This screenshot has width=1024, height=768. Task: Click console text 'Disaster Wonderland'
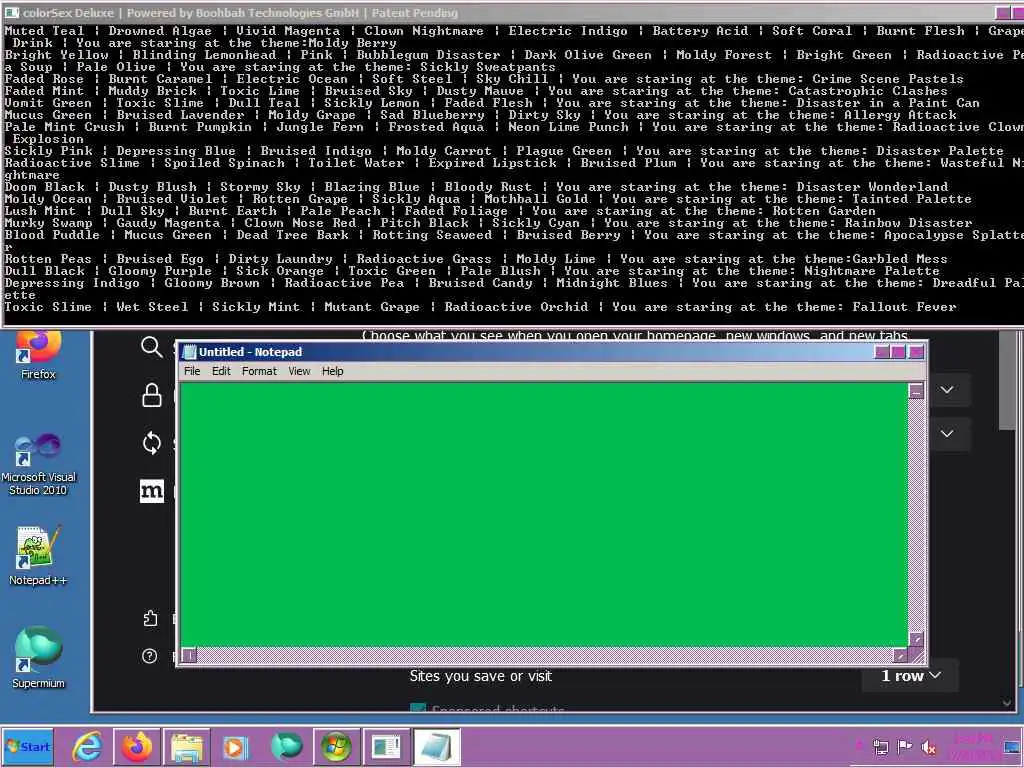click(x=872, y=187)
